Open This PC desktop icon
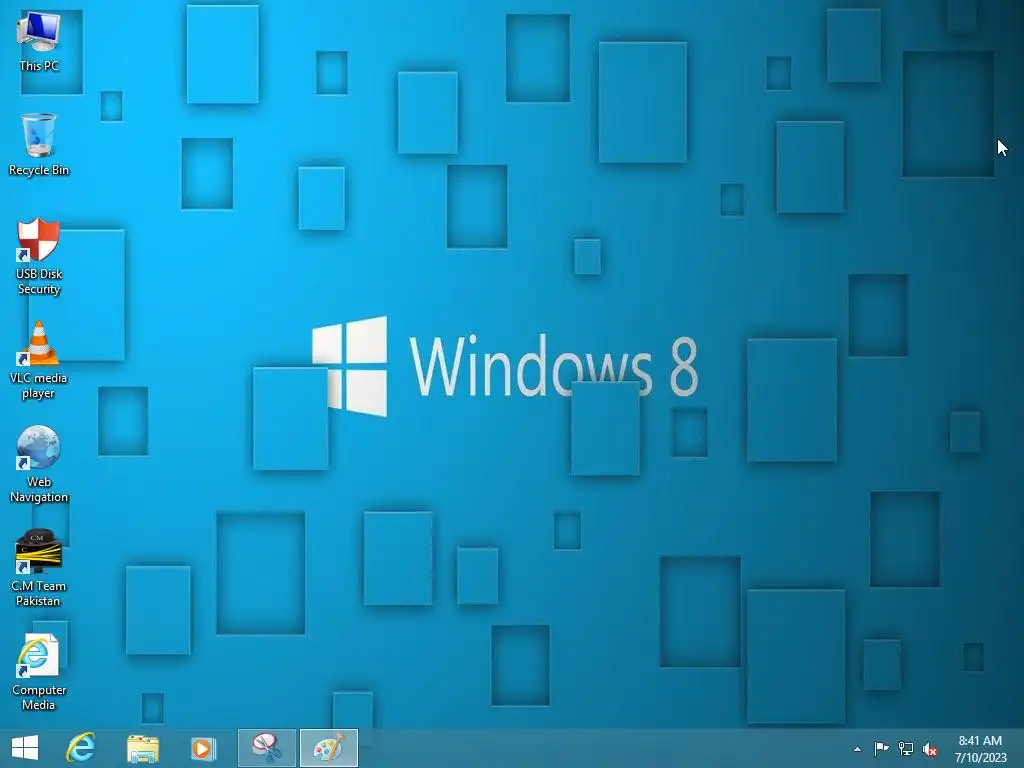Image resolution: width=1024 pixels, height=768 pixels. click(39, 40)
